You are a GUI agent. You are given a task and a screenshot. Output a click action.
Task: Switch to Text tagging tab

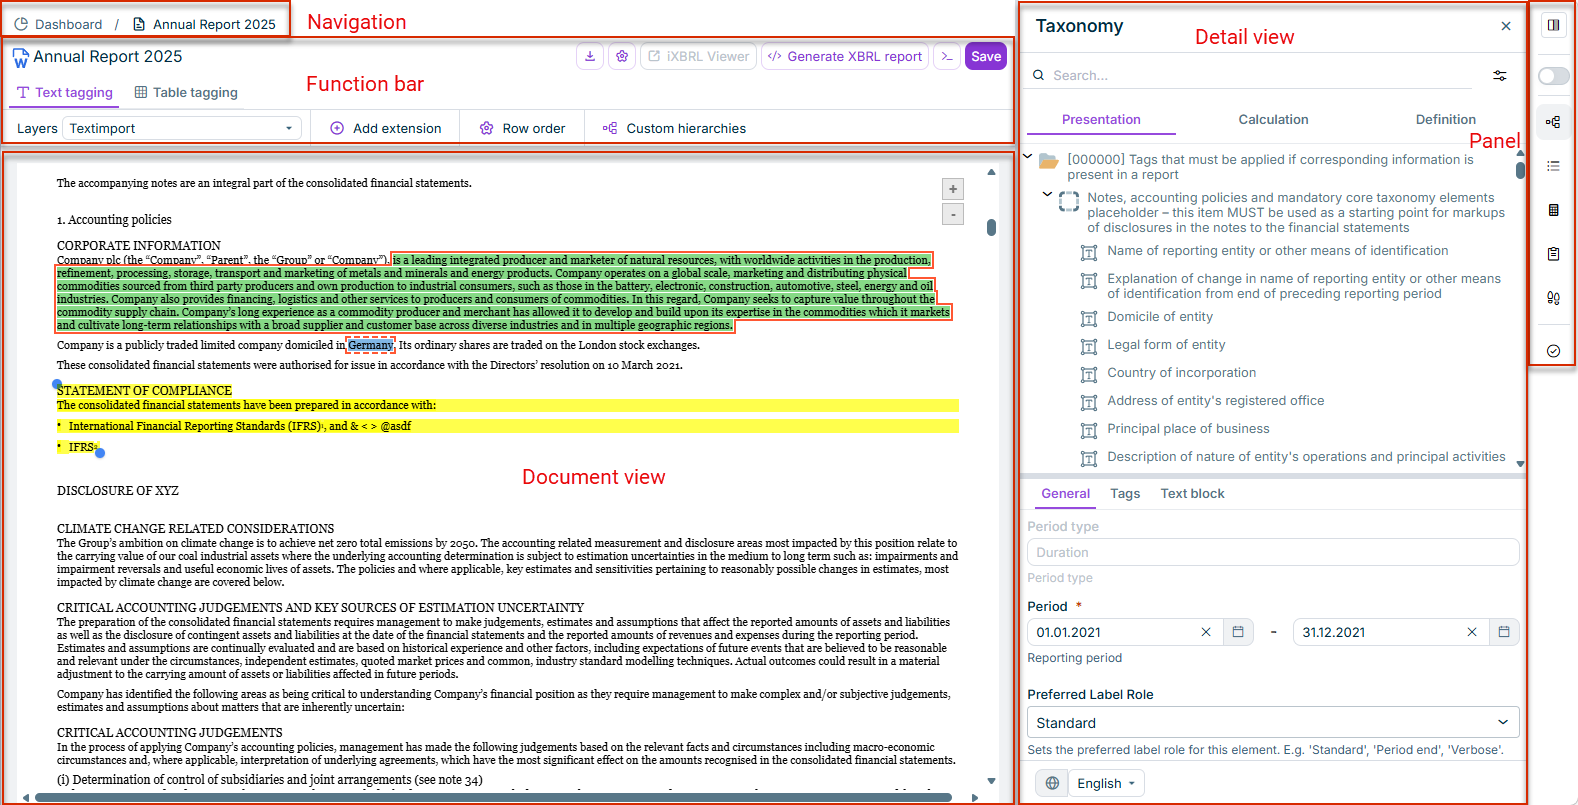[x=64, y=92]
